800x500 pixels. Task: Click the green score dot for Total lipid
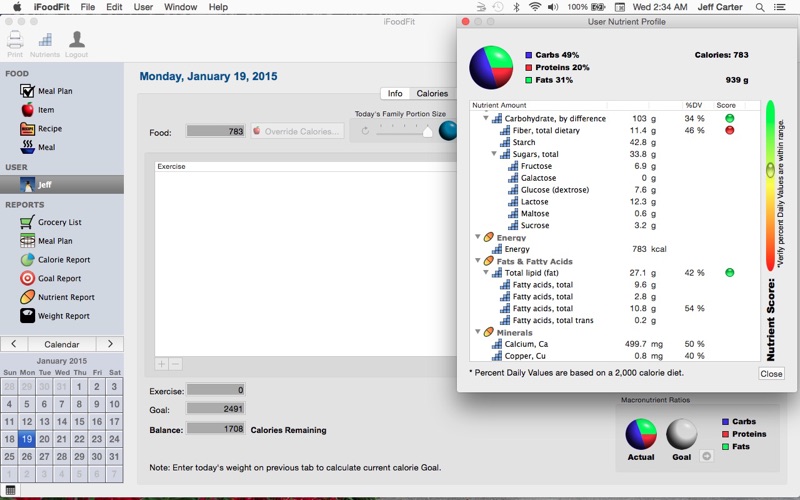click(x=730, y=272)
